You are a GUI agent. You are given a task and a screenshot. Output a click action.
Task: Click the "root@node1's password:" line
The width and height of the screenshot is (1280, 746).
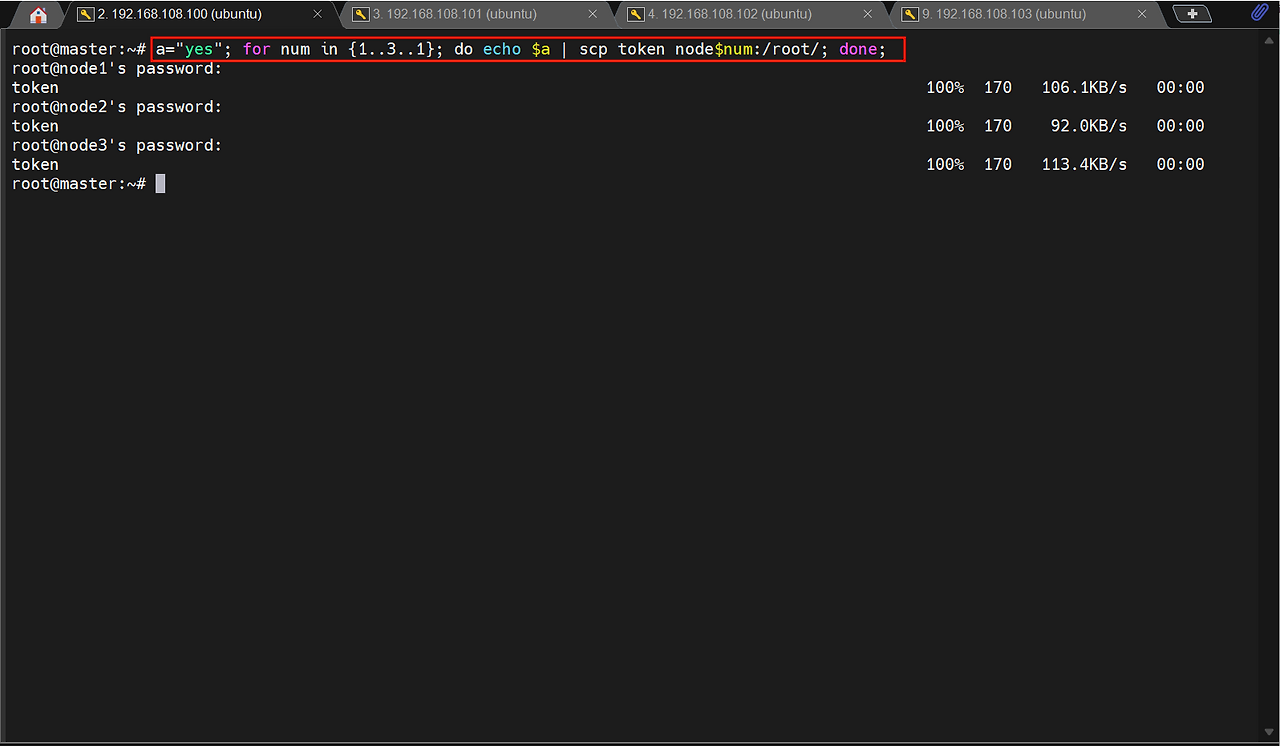coord(117,69)
